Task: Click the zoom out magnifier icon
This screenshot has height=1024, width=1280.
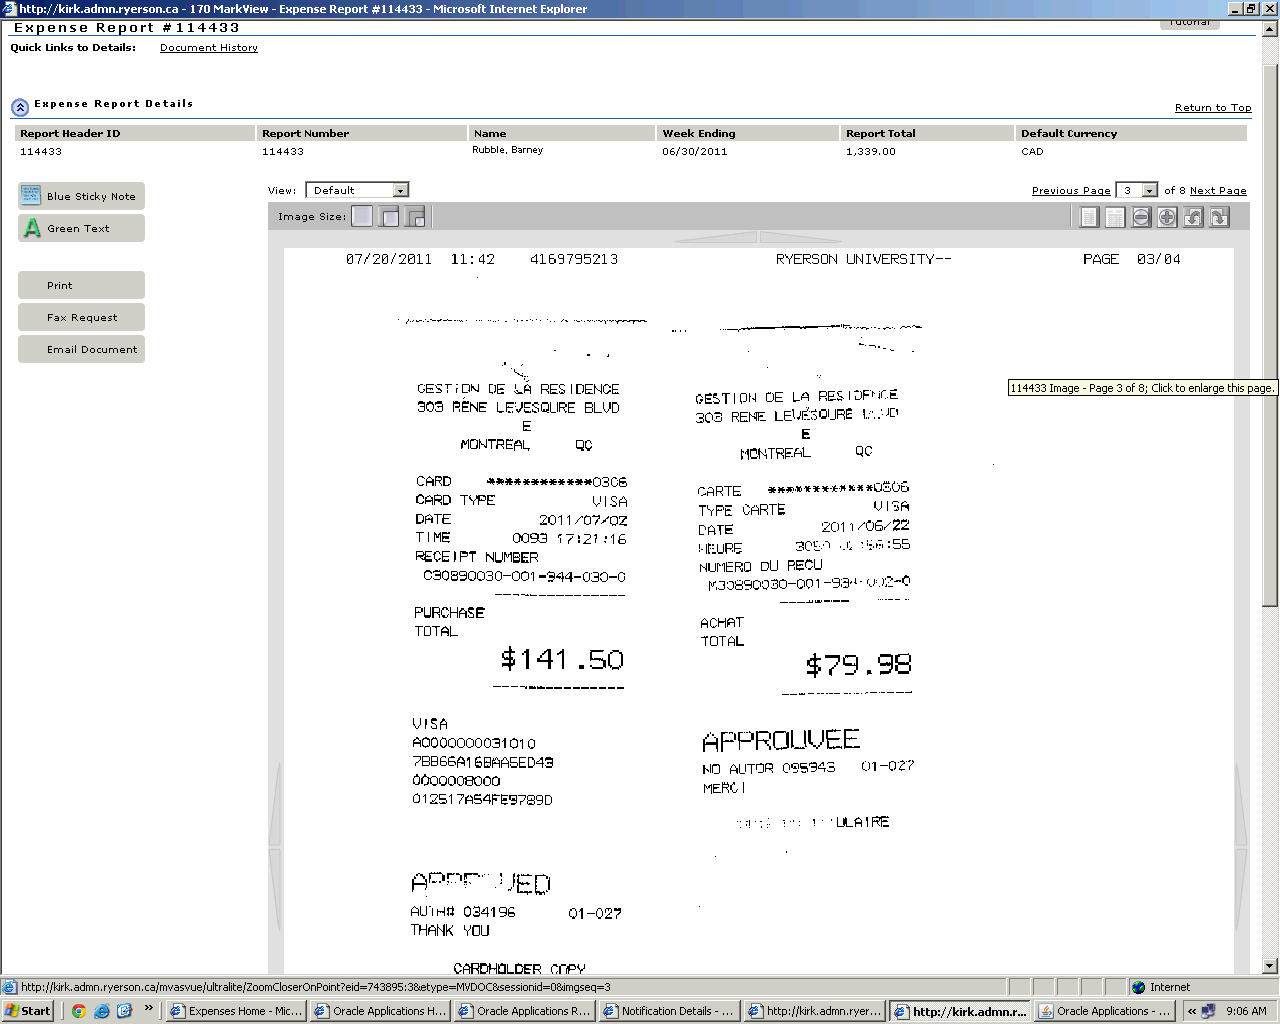Action: coord(1141,217)
